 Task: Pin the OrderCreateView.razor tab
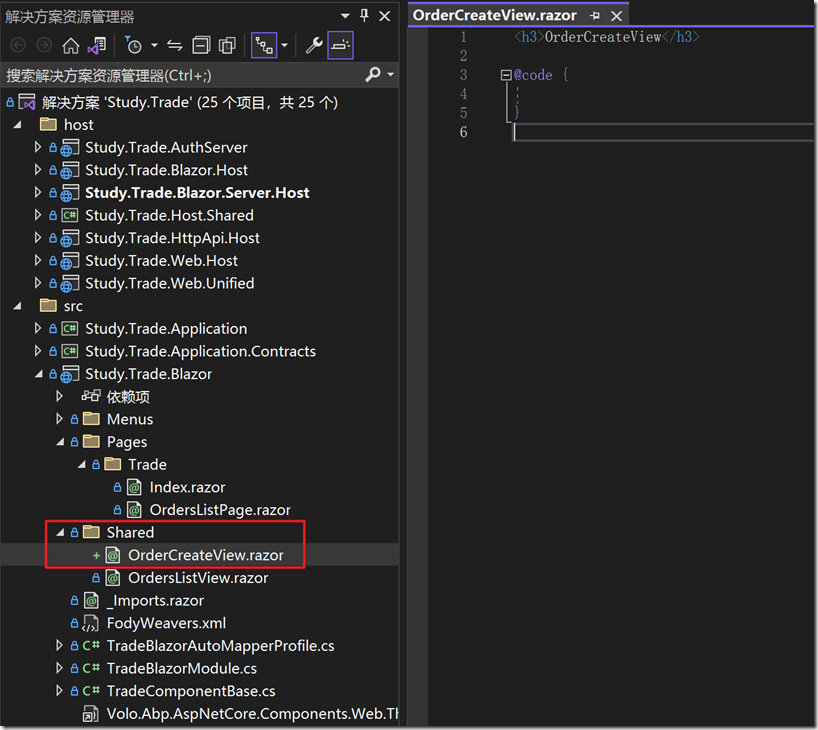(594, 16)
